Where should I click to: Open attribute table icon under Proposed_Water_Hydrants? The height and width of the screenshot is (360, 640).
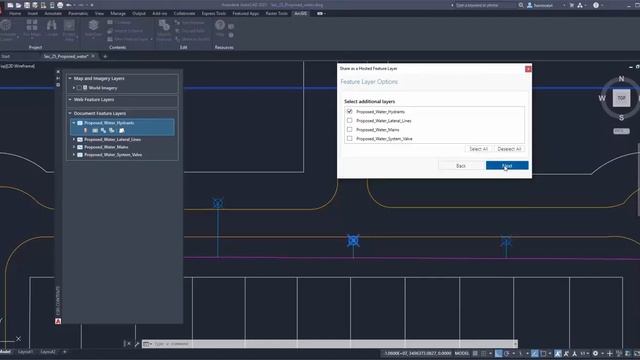coord(95,131)
